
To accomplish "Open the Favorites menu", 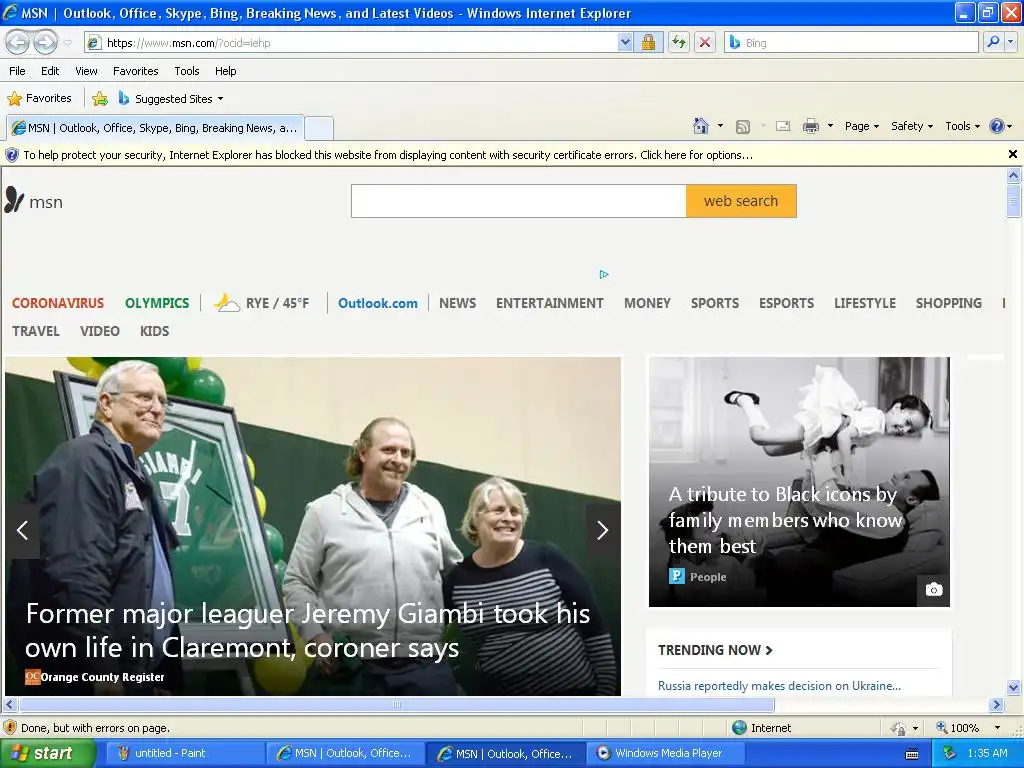I will 135,71.
